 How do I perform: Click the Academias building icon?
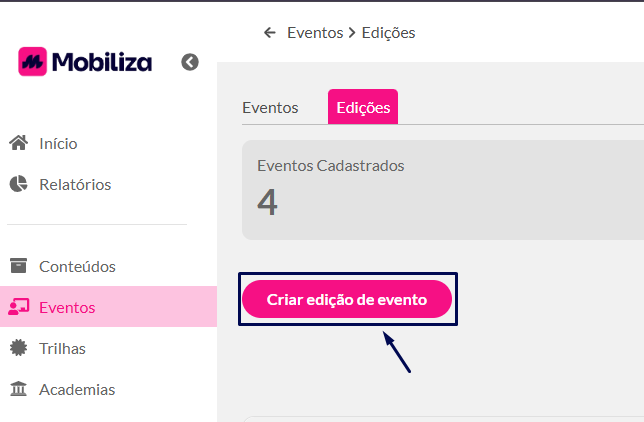coord(18,389)
